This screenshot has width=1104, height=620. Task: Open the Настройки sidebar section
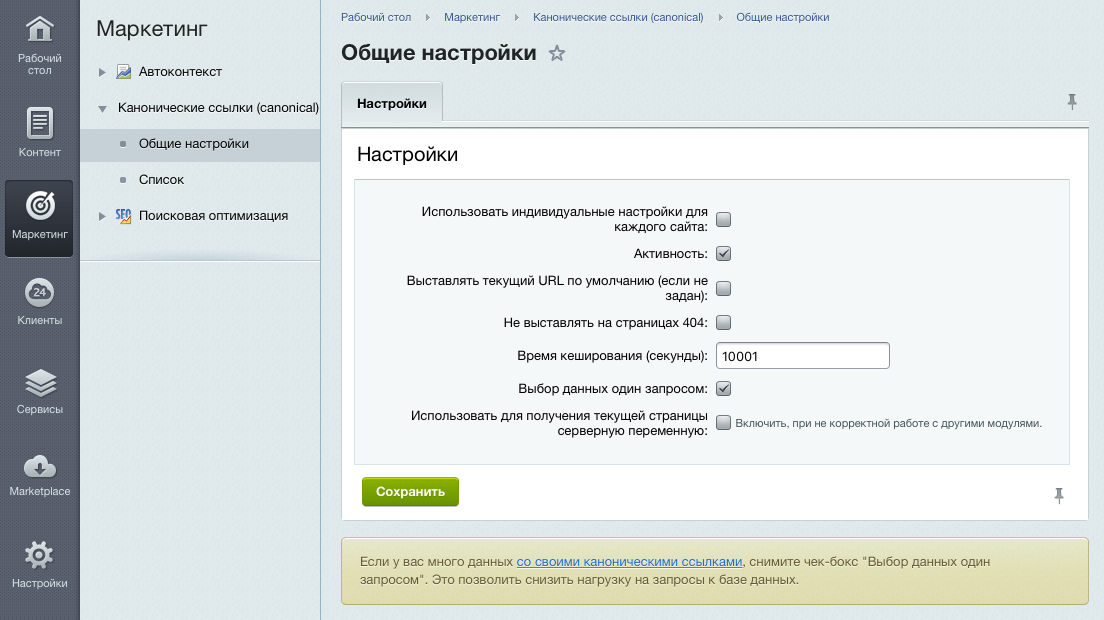(x=39, y=560)
